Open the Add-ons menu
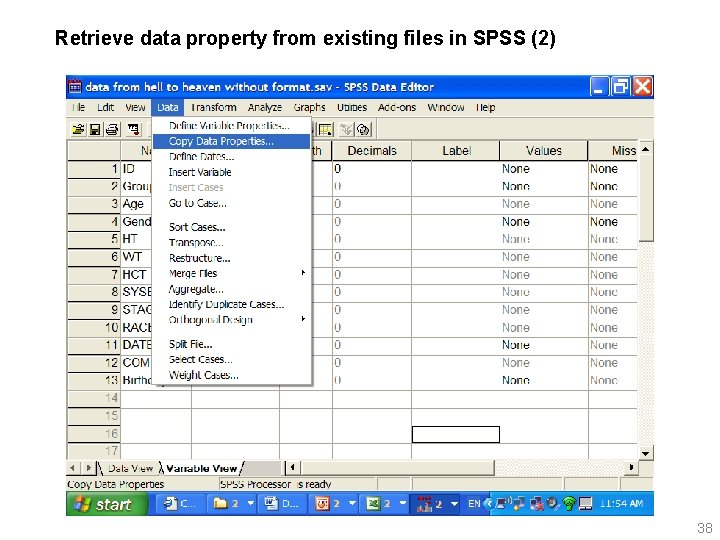 (397, 107)
